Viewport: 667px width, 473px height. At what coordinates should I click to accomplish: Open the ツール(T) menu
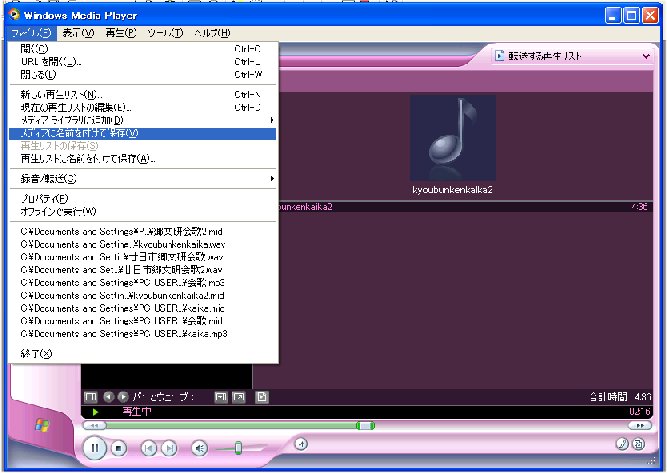pos(165,33)
